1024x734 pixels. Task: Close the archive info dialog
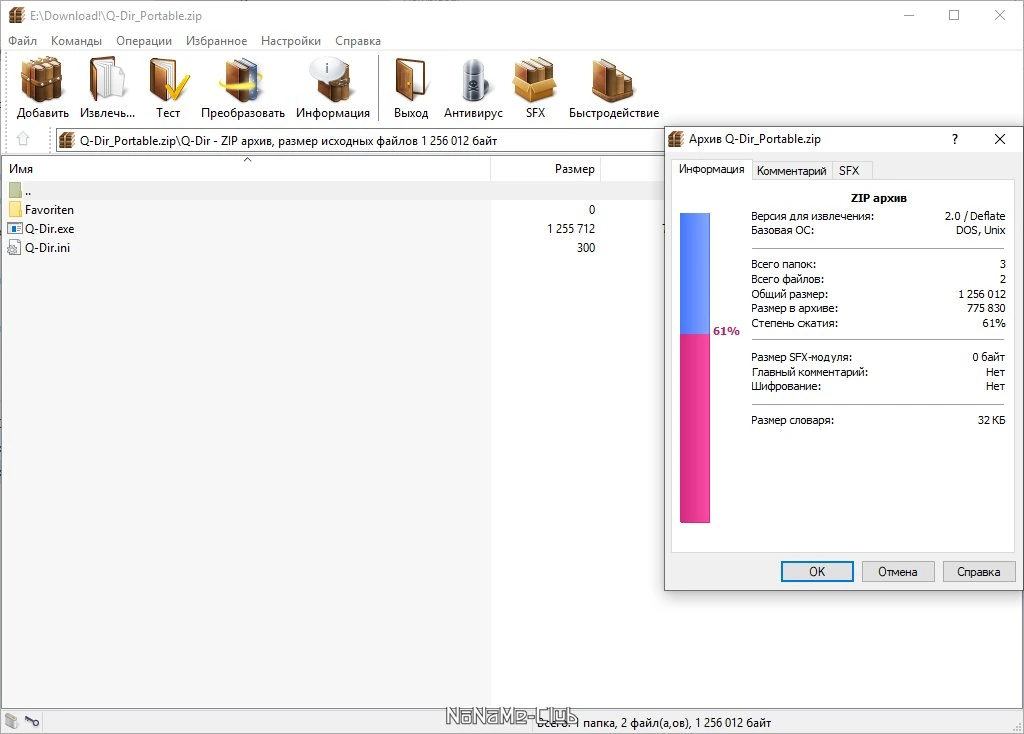(999, 139)
